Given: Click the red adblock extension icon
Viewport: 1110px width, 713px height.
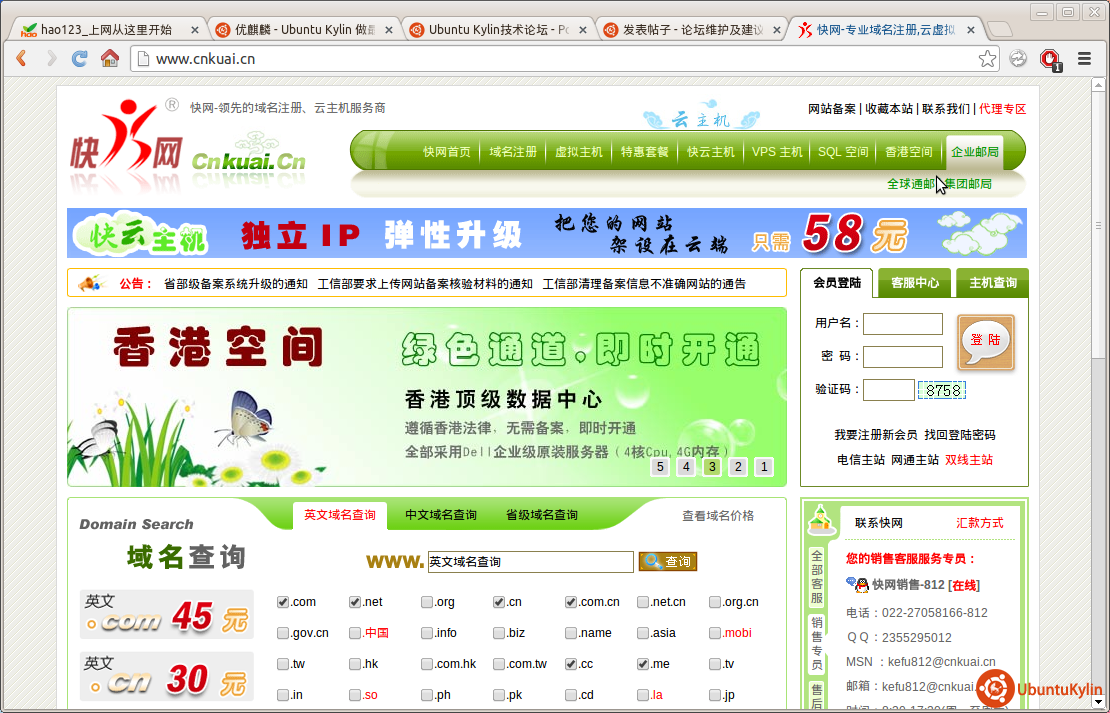Looking at the screenshot, I should 1050,59.
